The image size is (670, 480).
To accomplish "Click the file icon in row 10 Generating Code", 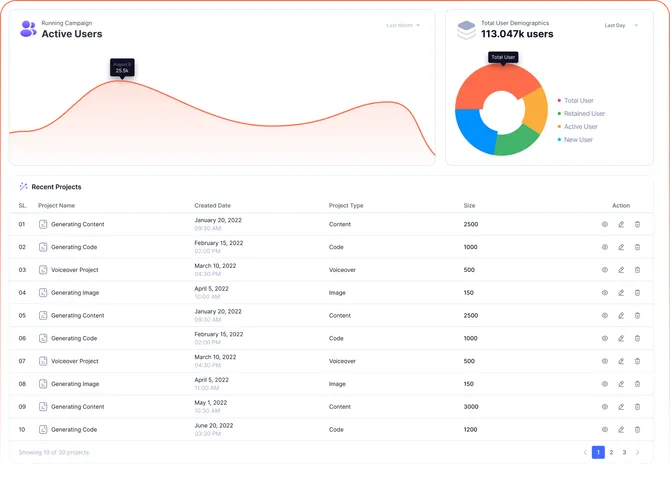I will [x=43, y=429].
